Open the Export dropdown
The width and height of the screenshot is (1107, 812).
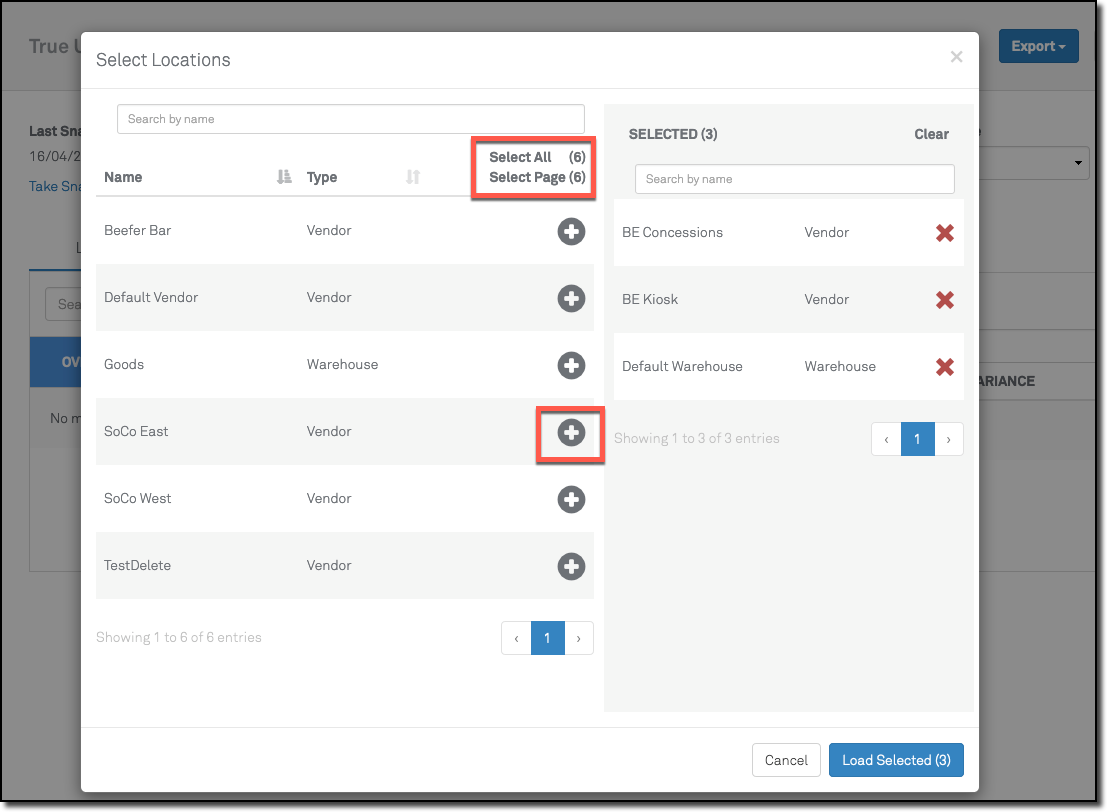1038,46
